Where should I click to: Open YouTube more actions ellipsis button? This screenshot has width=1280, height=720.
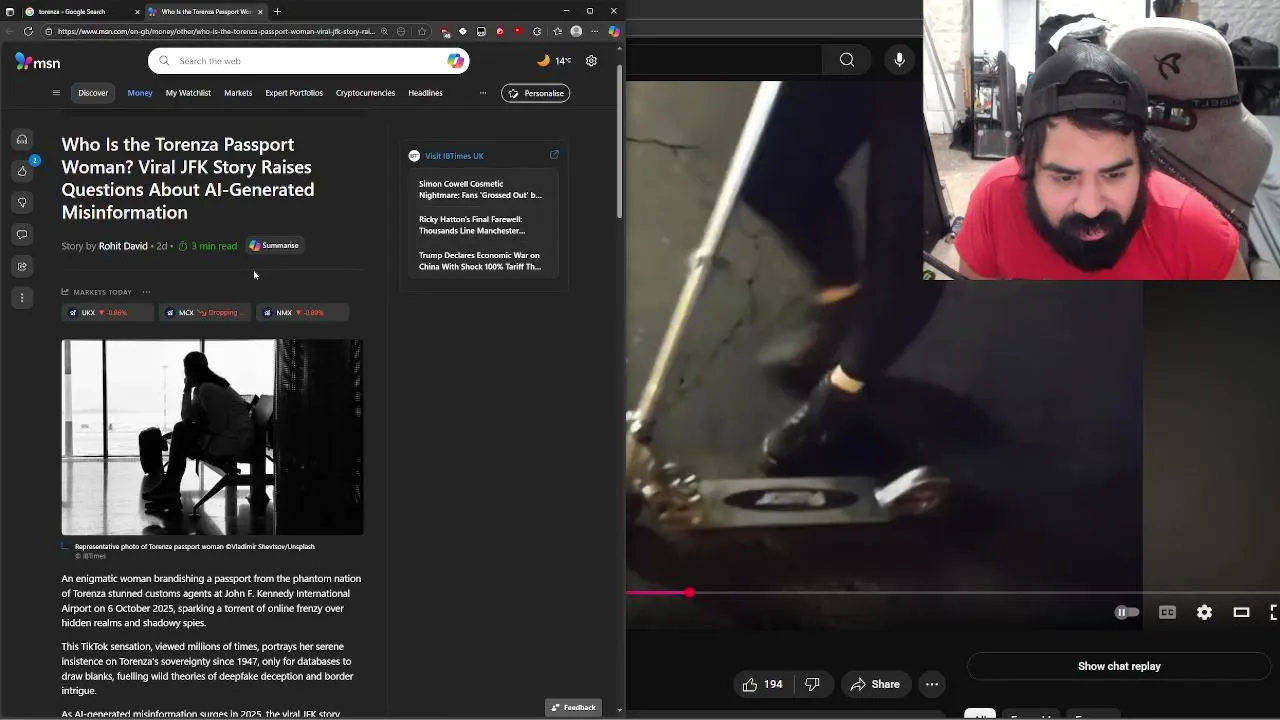tap(932, 684)
